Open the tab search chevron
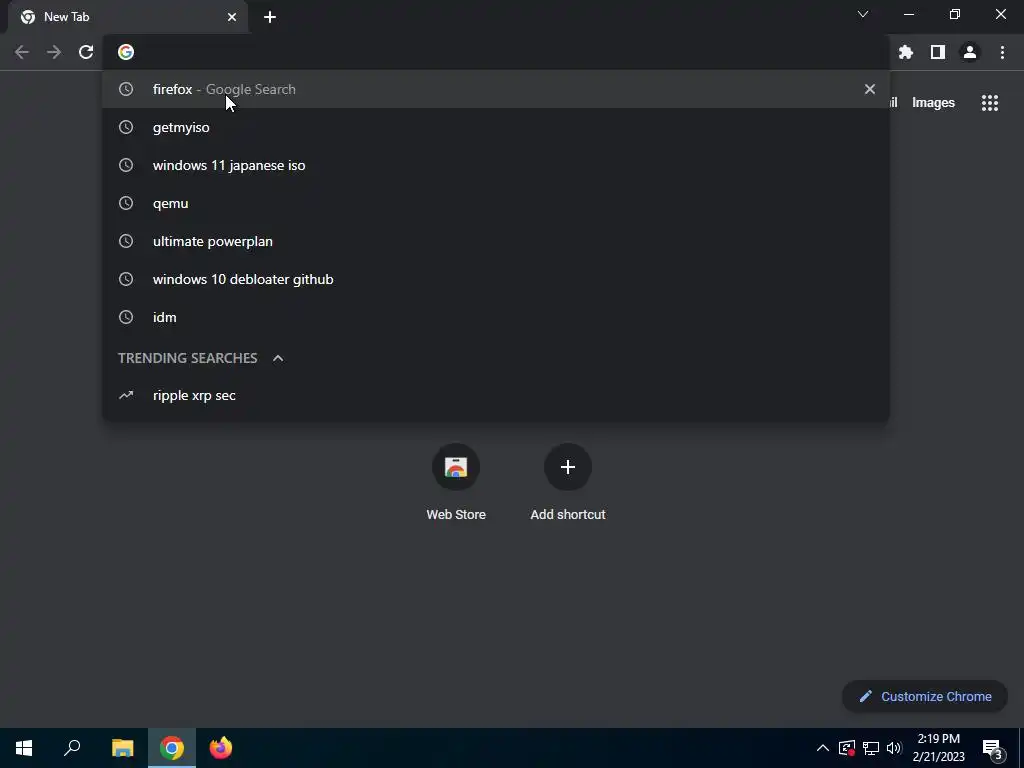The width and height of the screenshot is (1024, 768). [863, 14]
